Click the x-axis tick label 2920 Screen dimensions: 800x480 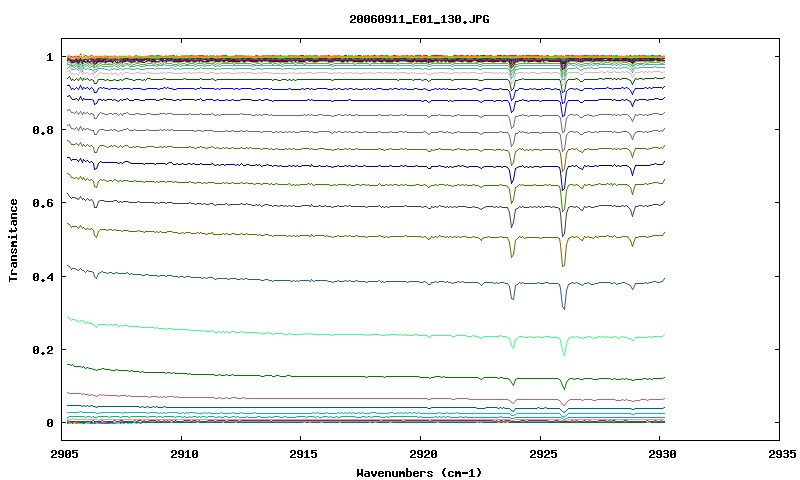click(x=423, y=454)
